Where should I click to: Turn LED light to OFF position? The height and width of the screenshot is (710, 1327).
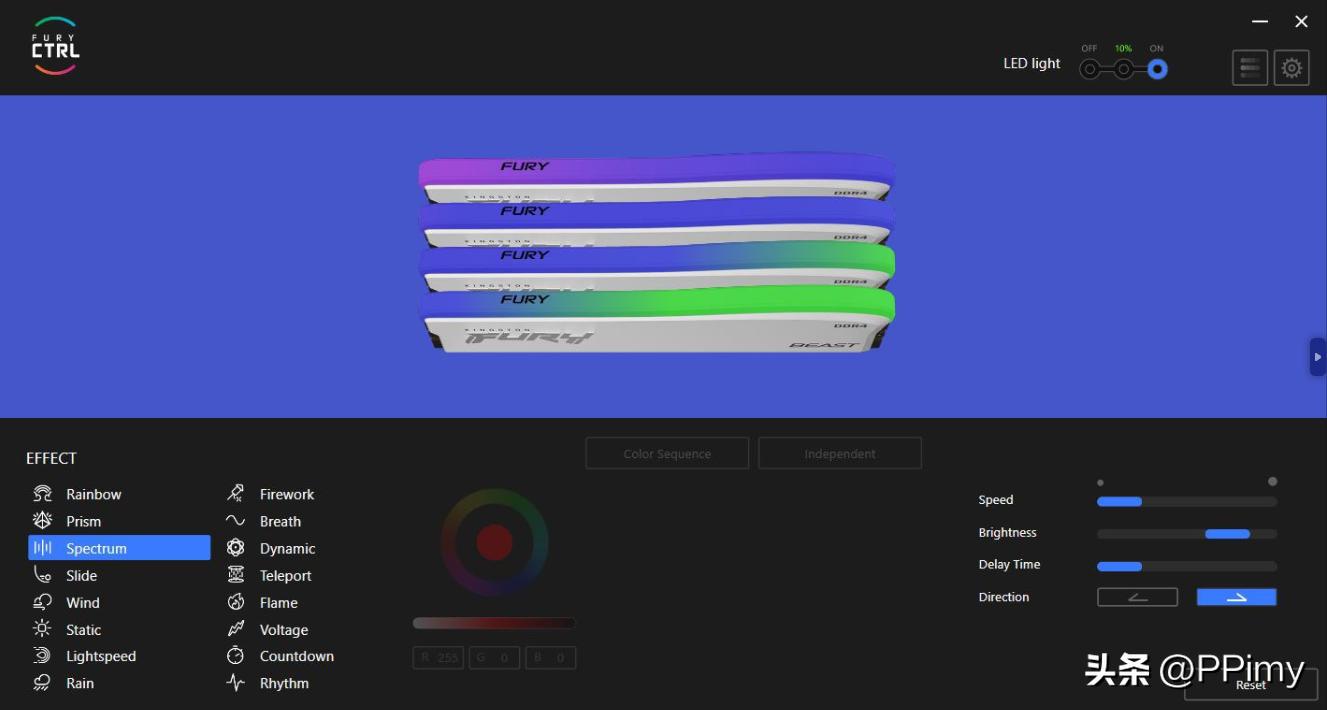click(1090, 69)
